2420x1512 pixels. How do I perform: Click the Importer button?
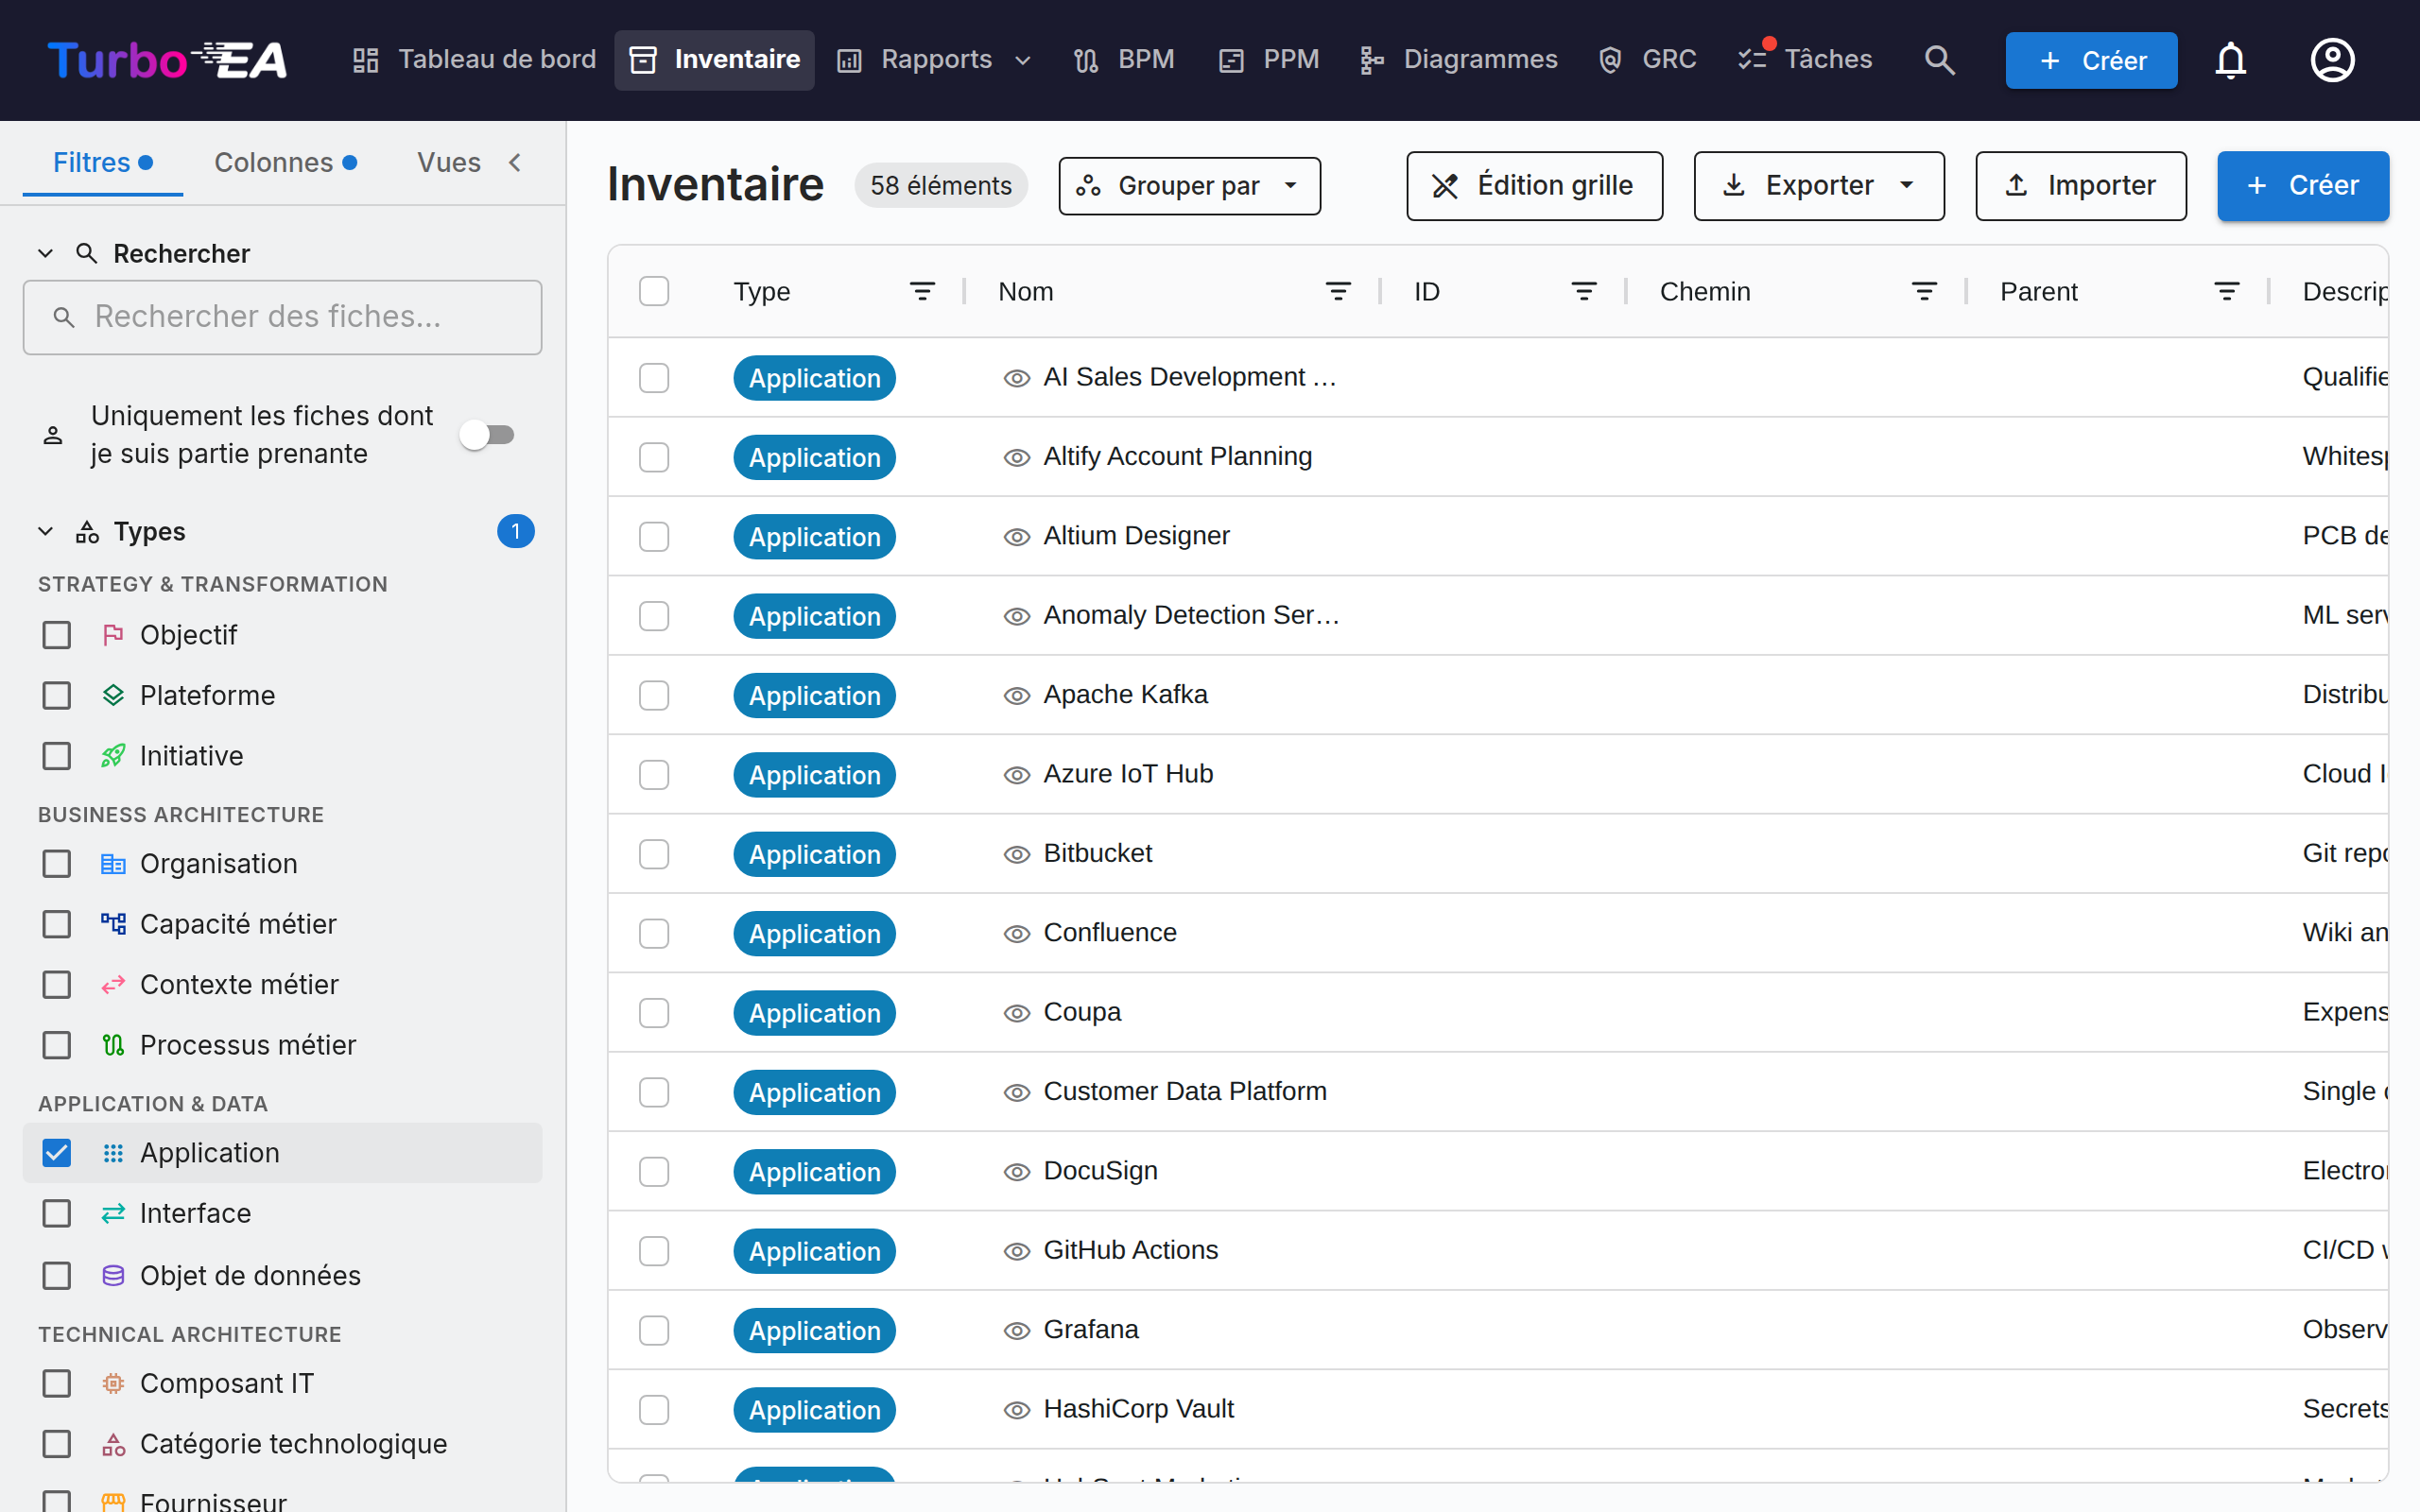coord(2080,186)
